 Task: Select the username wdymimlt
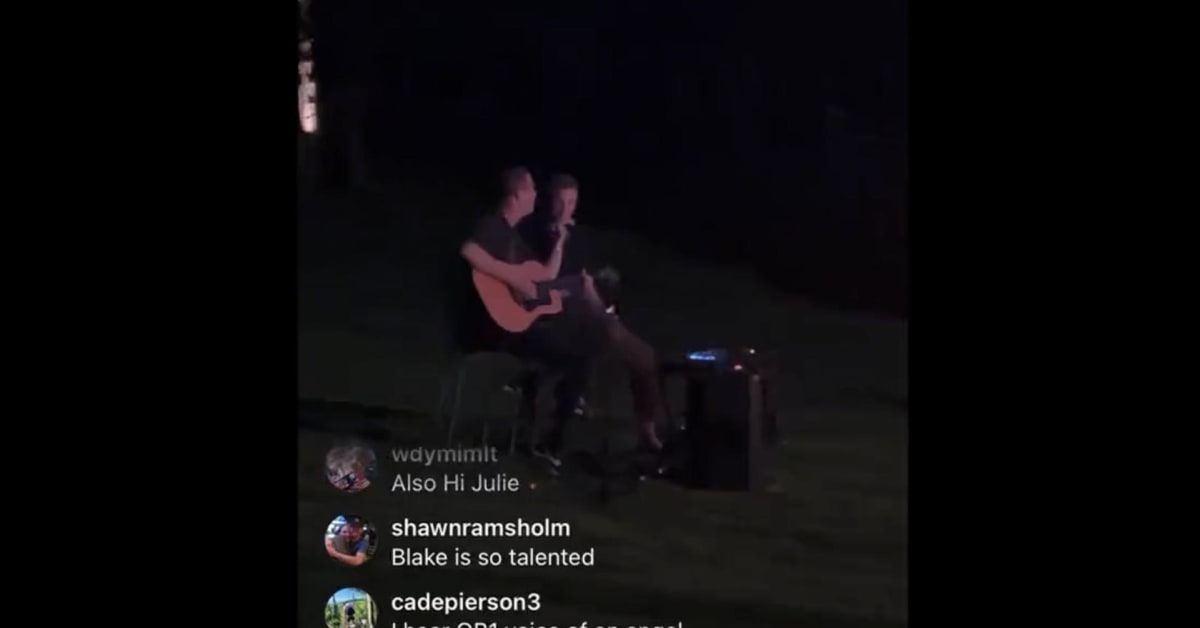444,455
